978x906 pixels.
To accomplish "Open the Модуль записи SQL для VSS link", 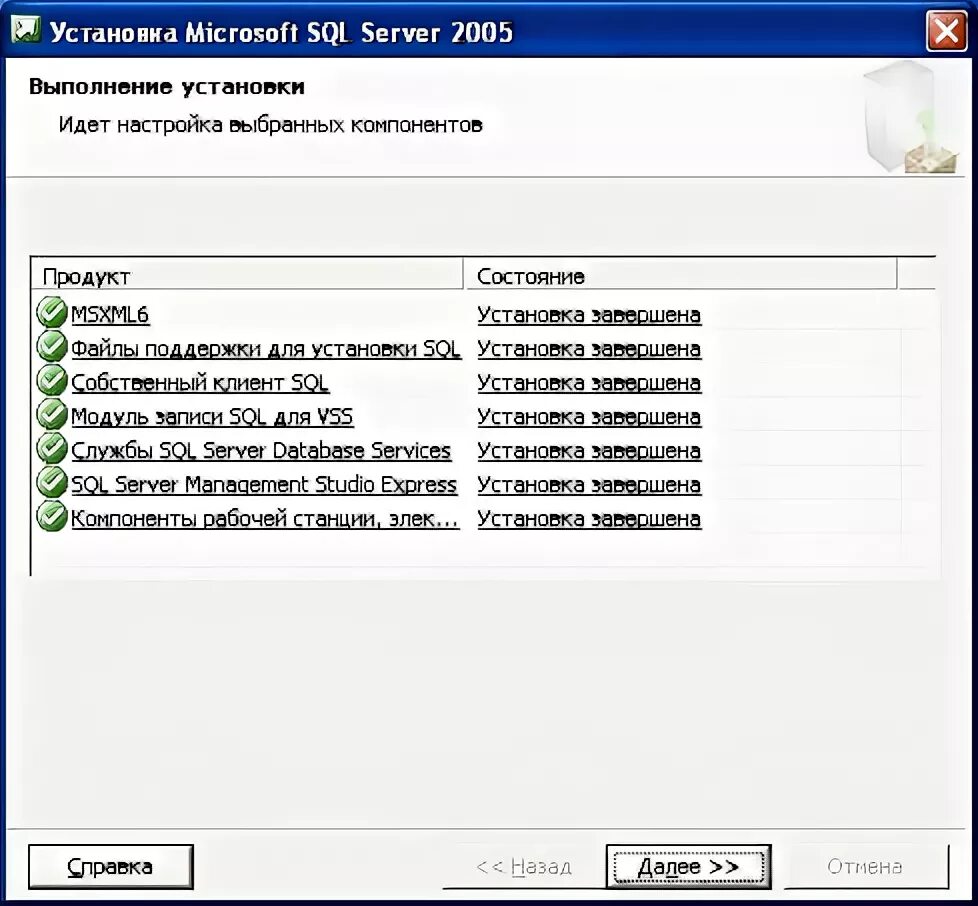I will [x=212, y=417].
